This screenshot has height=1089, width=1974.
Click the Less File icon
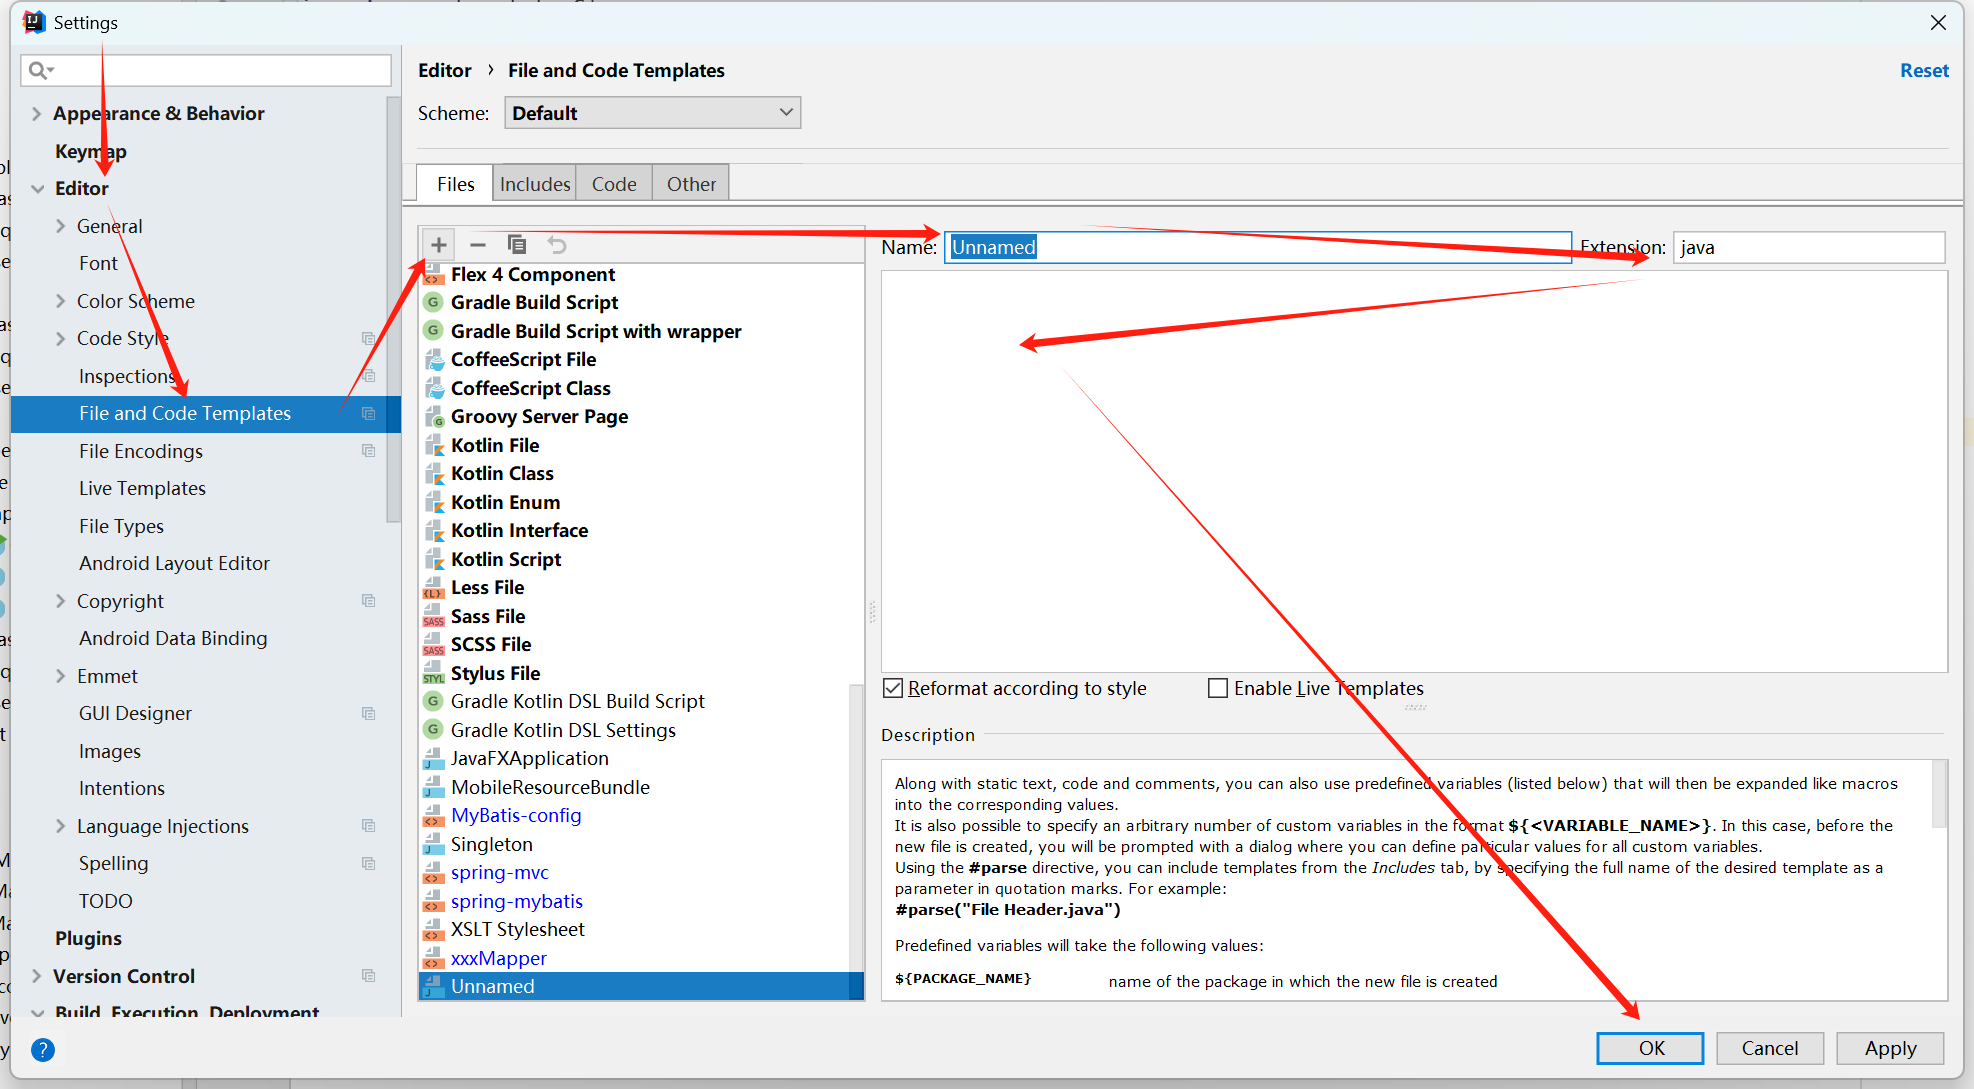coord(434,587)
